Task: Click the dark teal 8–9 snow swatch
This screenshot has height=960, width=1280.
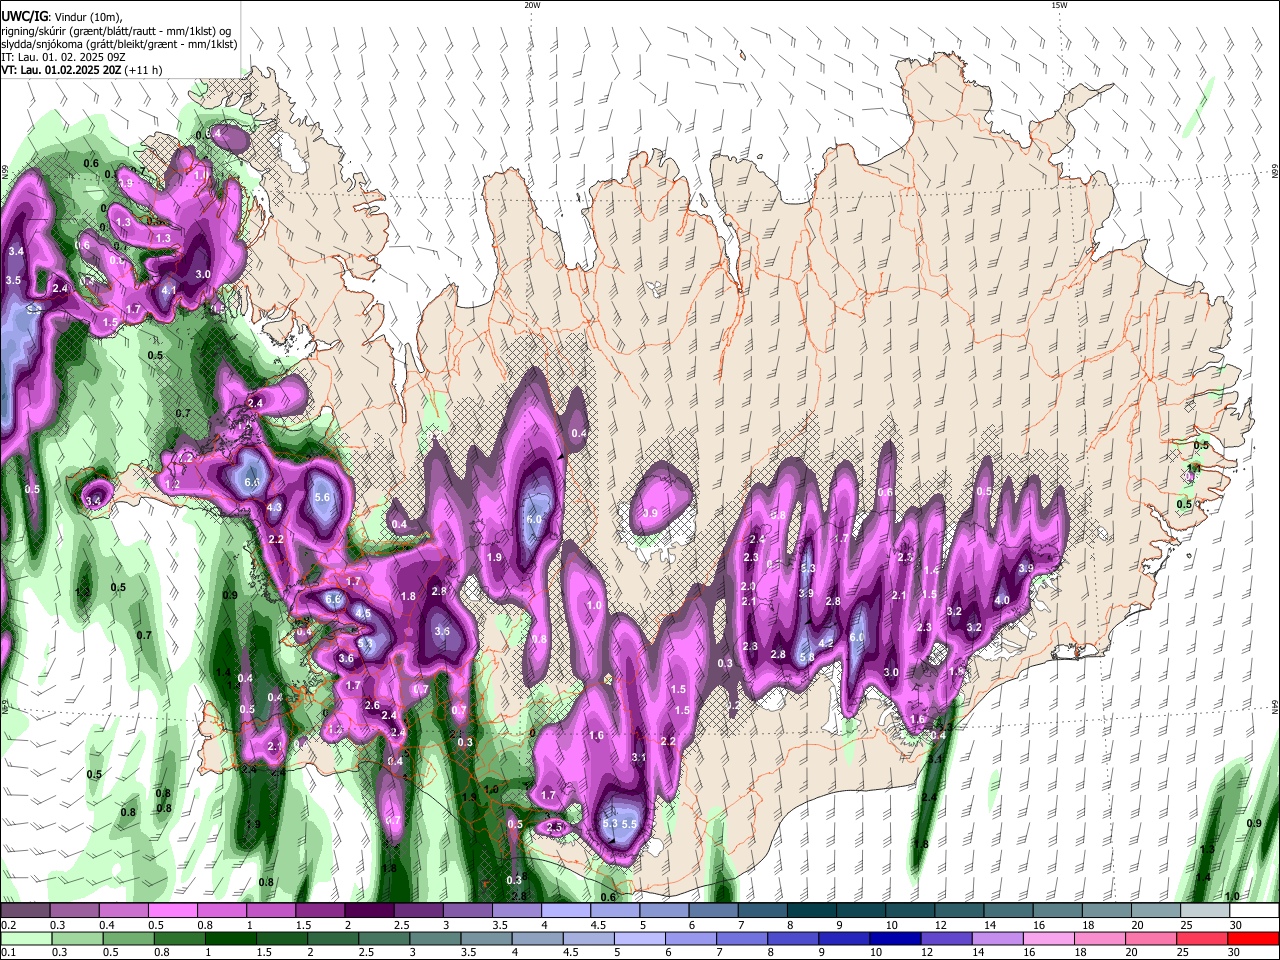Action: [811, 911]
